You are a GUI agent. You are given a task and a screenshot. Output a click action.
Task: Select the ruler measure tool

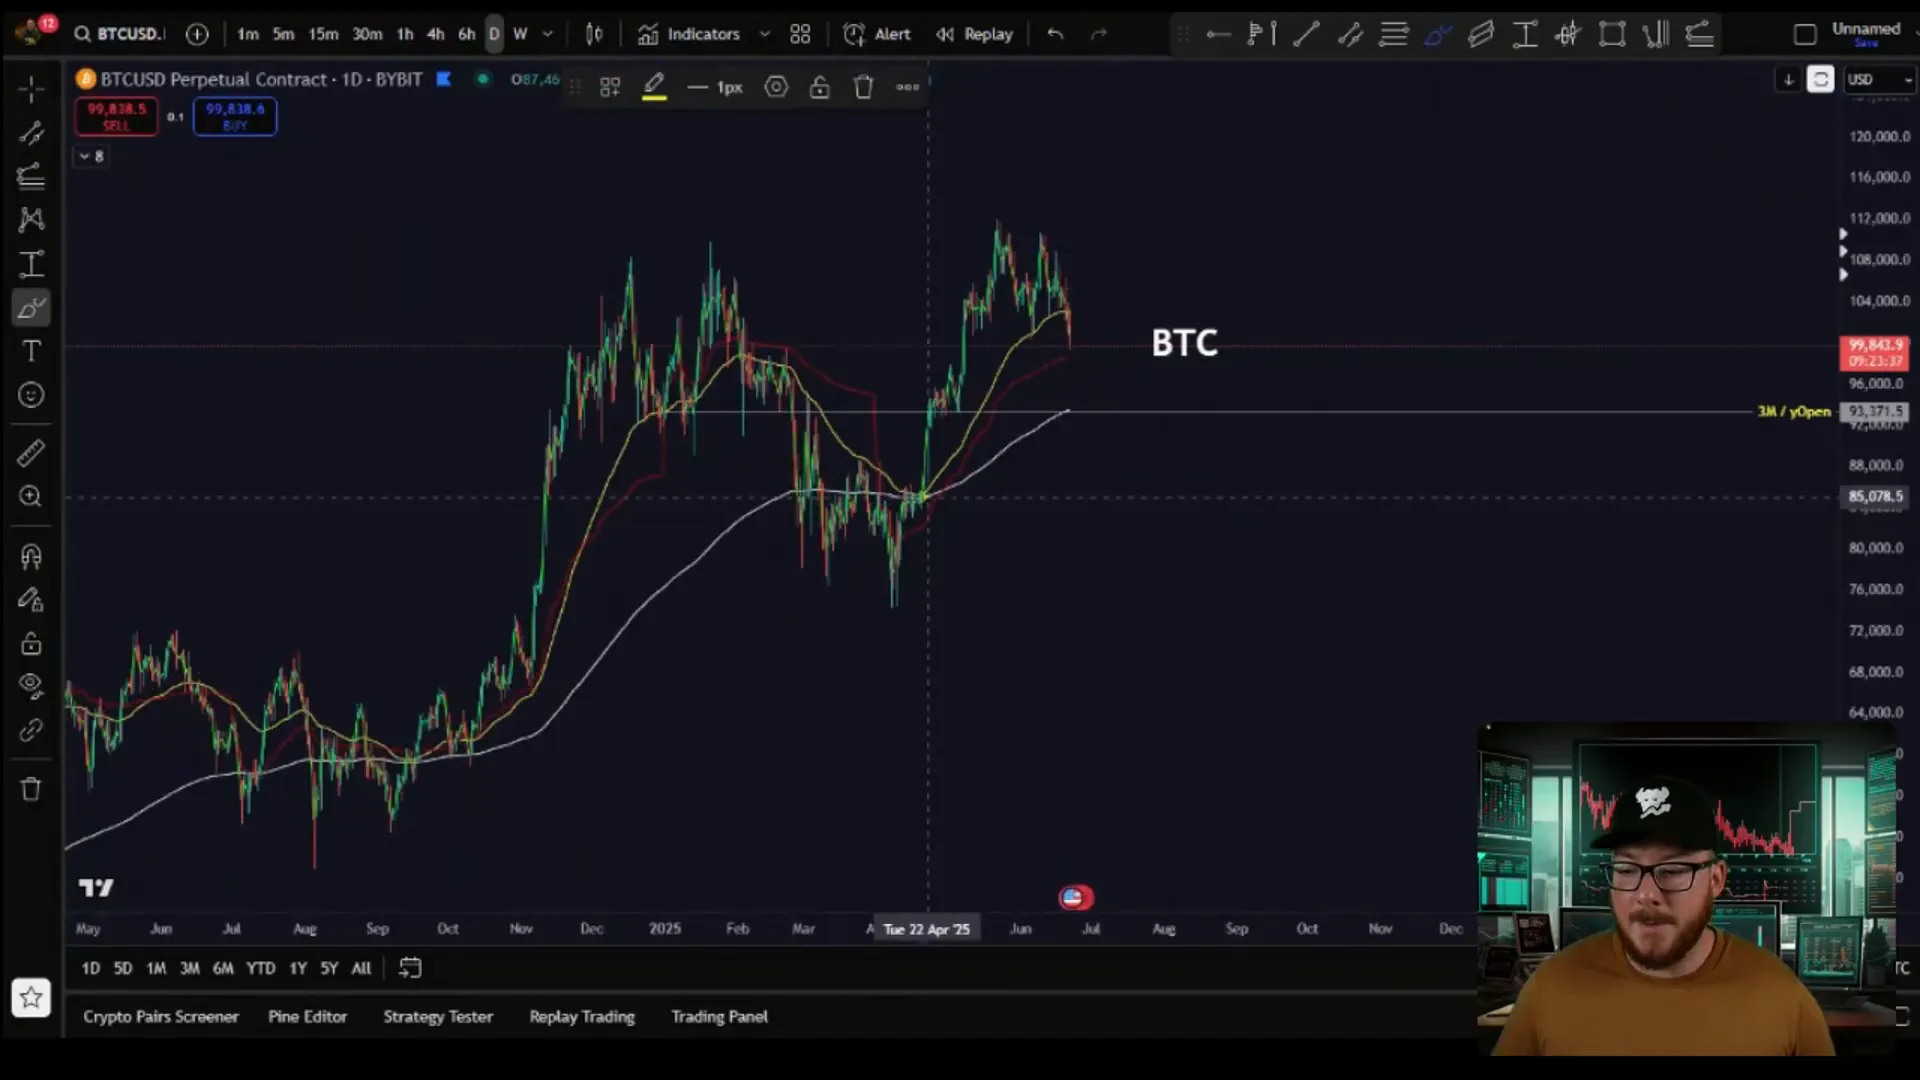tap(31, 453)
